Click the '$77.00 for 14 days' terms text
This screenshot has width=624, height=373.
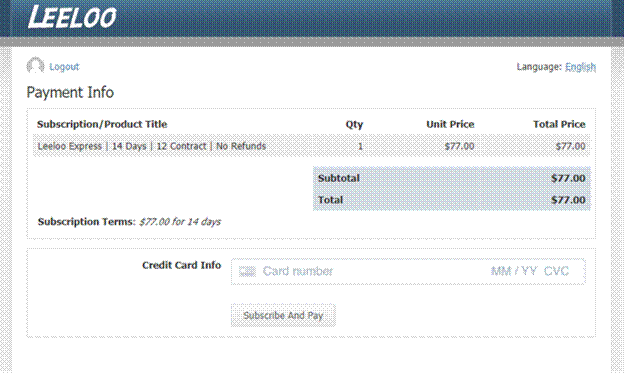[180, 222]
